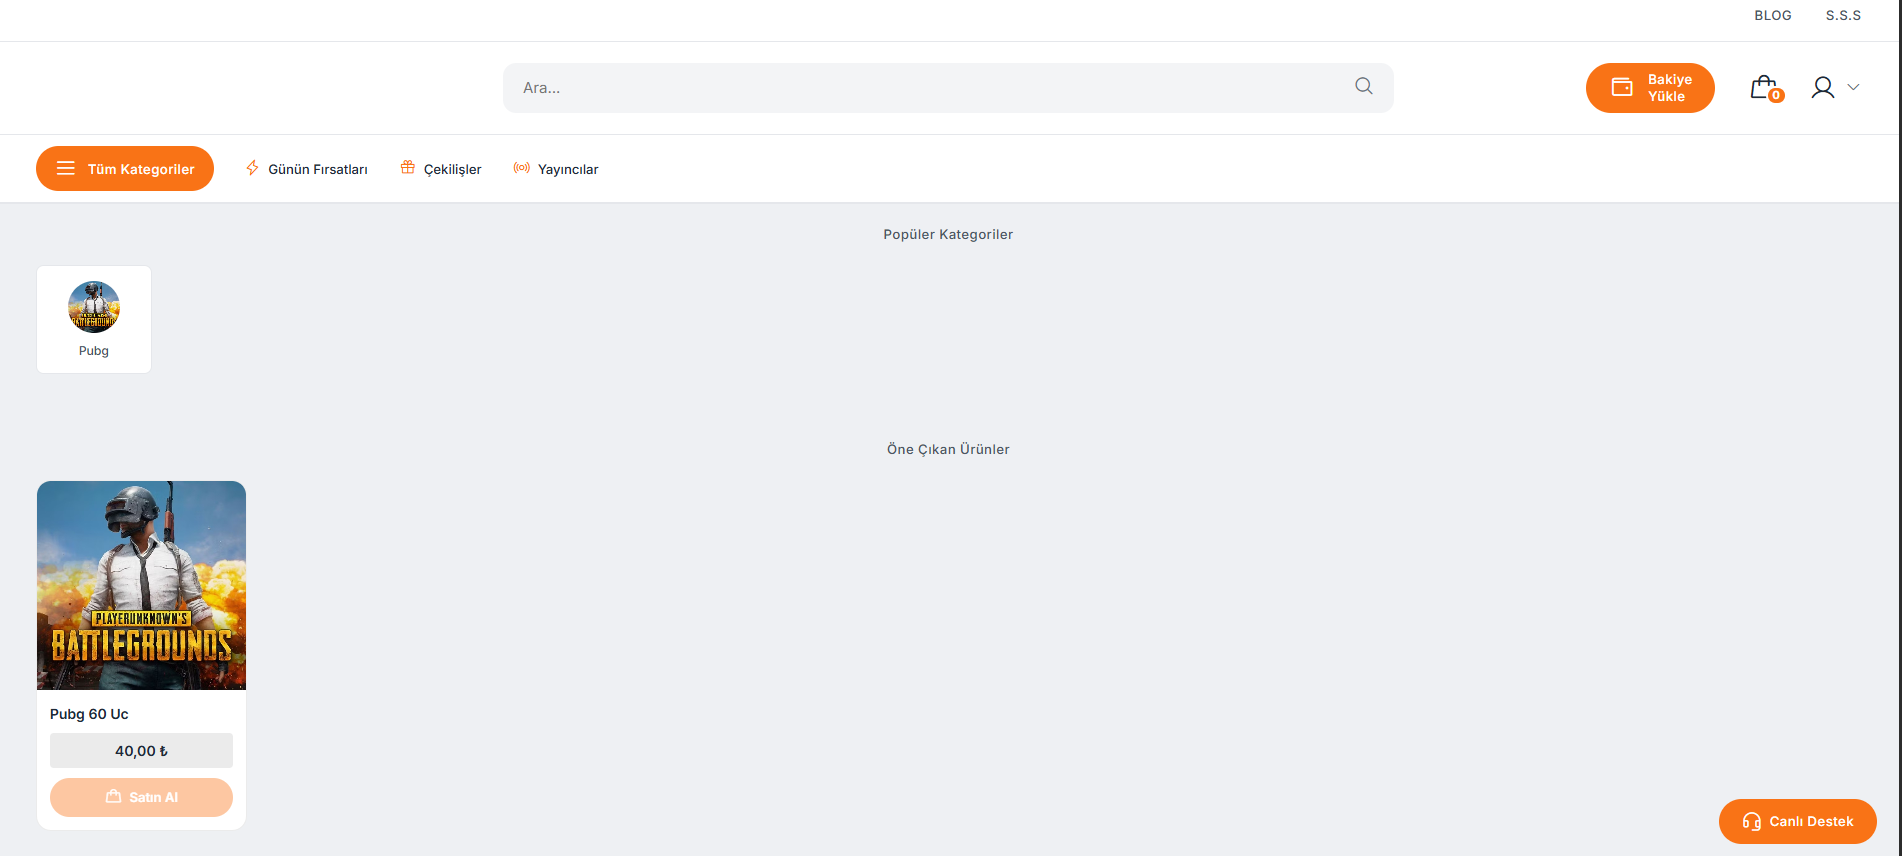The height and width of the screenshot is (856, 1902).
Task: Go to Günün Fırsatları
Action: tap(307, 169)
